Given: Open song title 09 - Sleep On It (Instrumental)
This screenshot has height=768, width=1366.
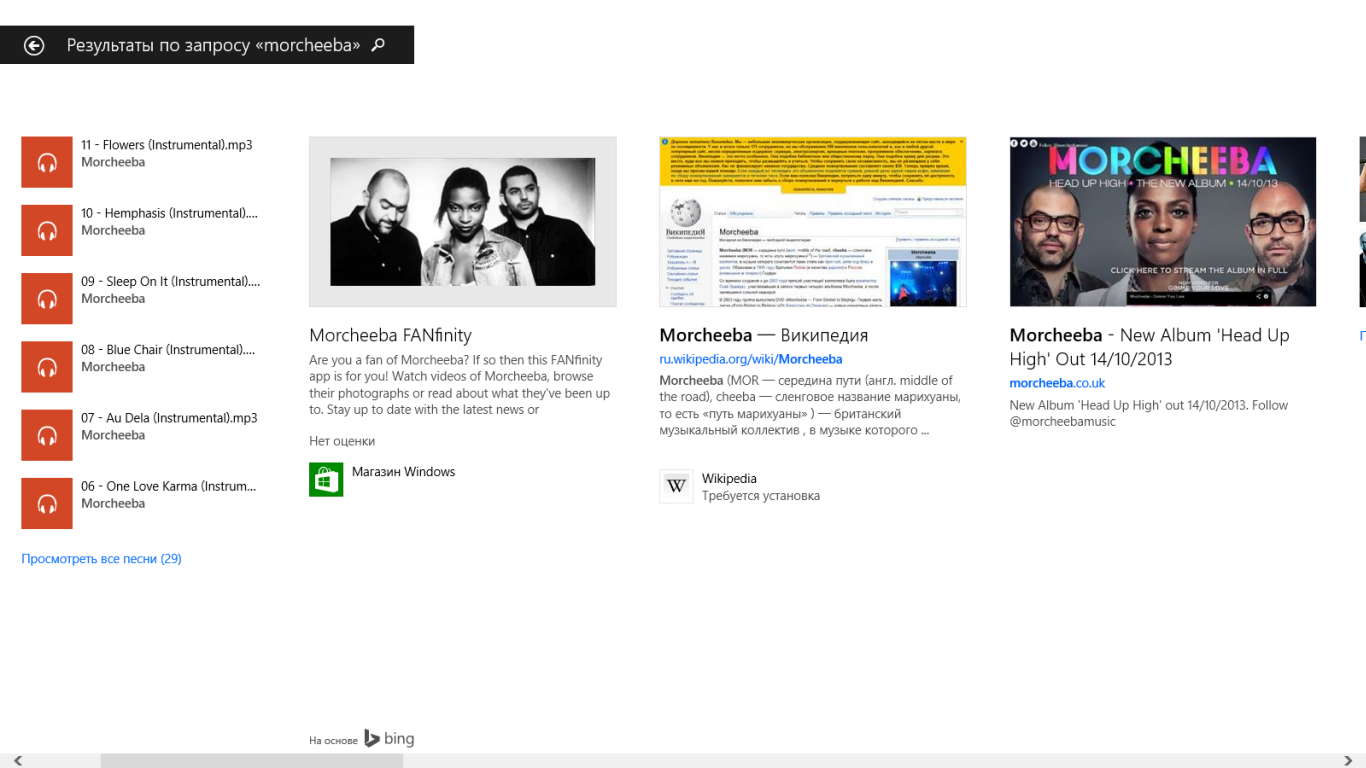Looking at the screenshot, I should [171, 281].
